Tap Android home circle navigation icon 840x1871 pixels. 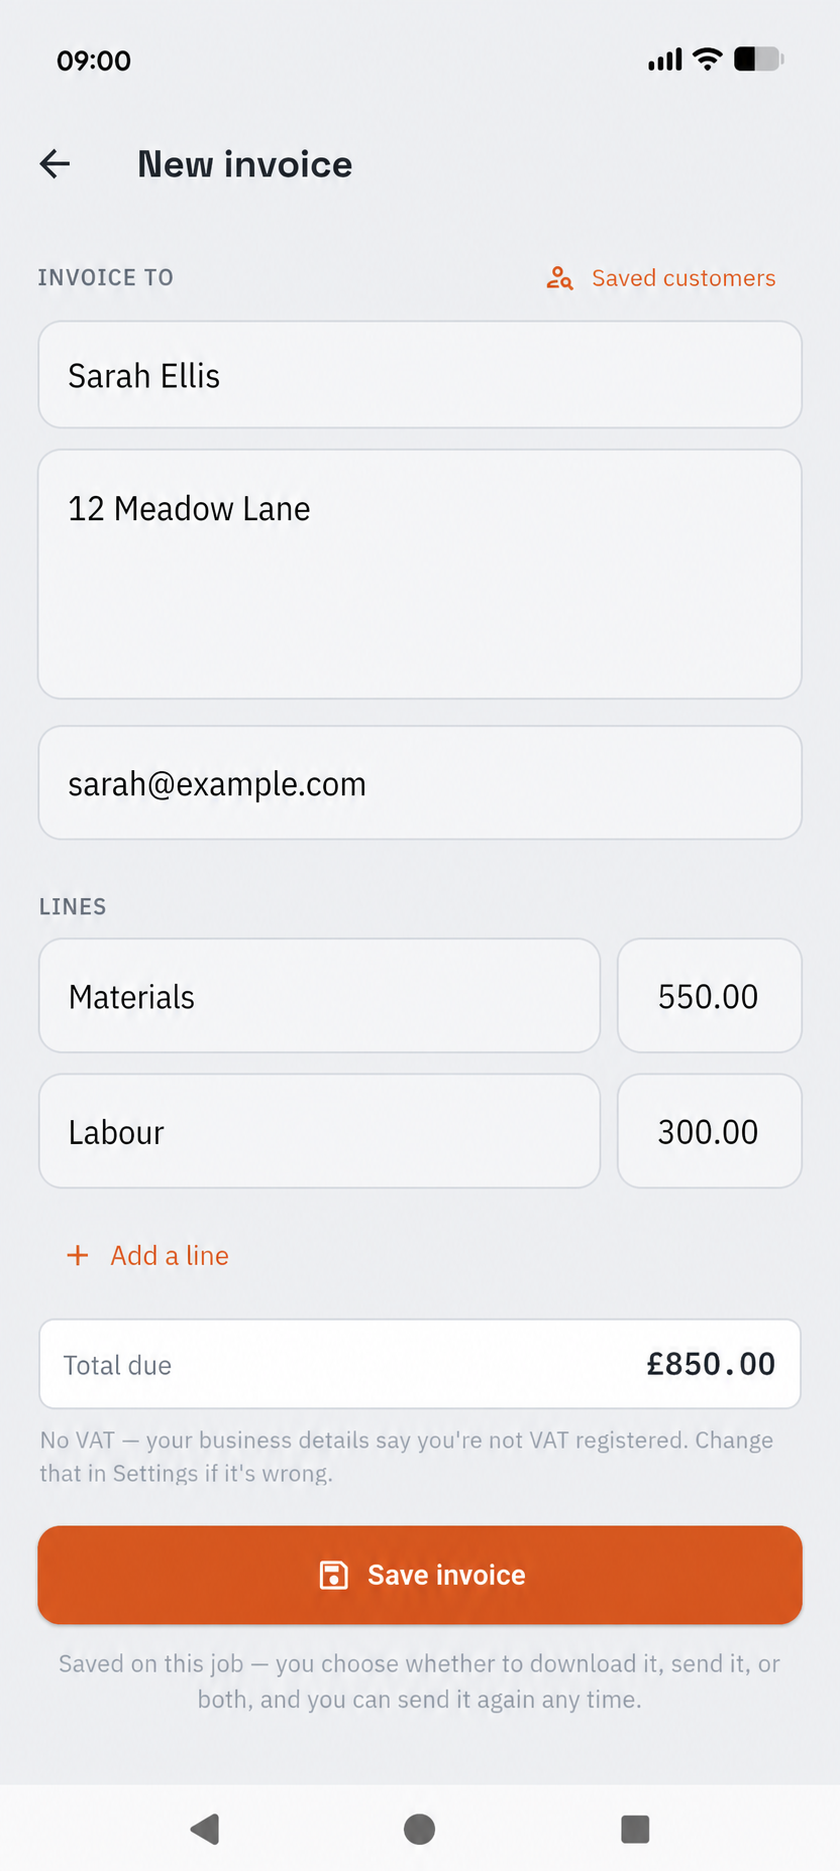tap(419, 1829)
